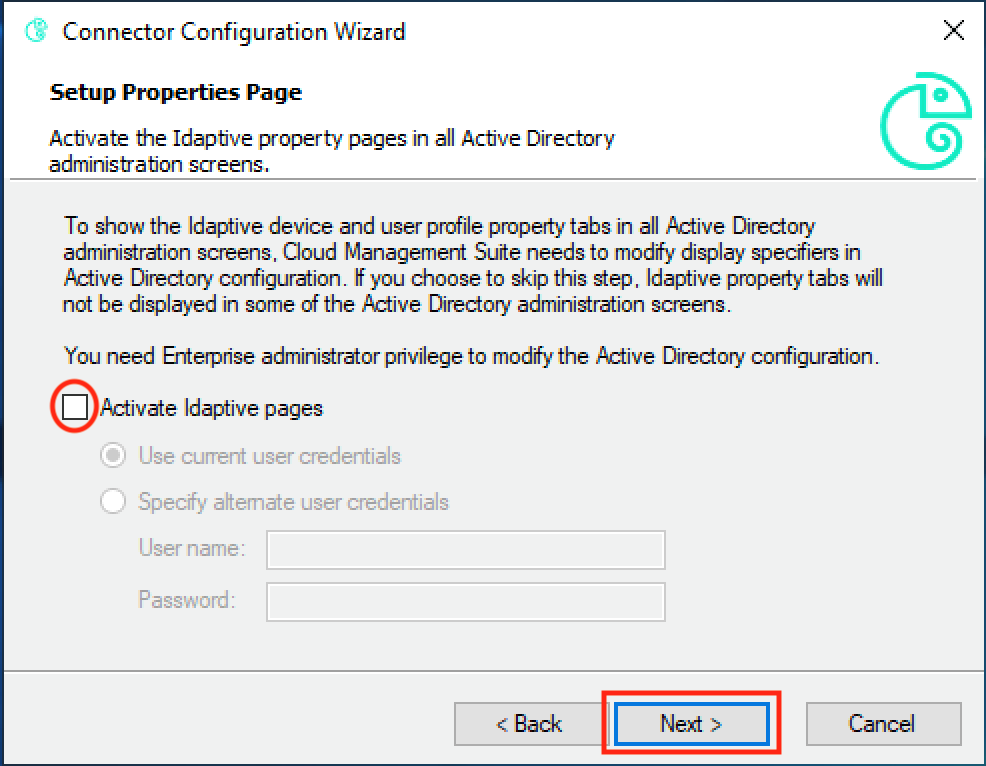Select Use current user credentials option
Image resolution: width=986 pixels, height=766 pixels.
point(113,455)
